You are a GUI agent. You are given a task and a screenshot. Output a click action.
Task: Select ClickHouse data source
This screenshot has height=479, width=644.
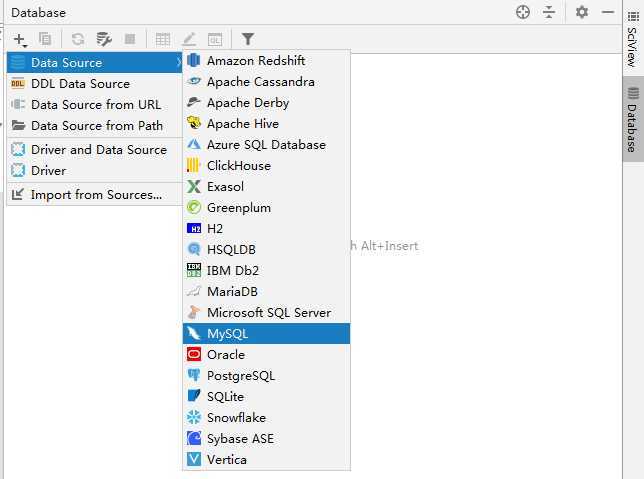click(x=267, y=165)
